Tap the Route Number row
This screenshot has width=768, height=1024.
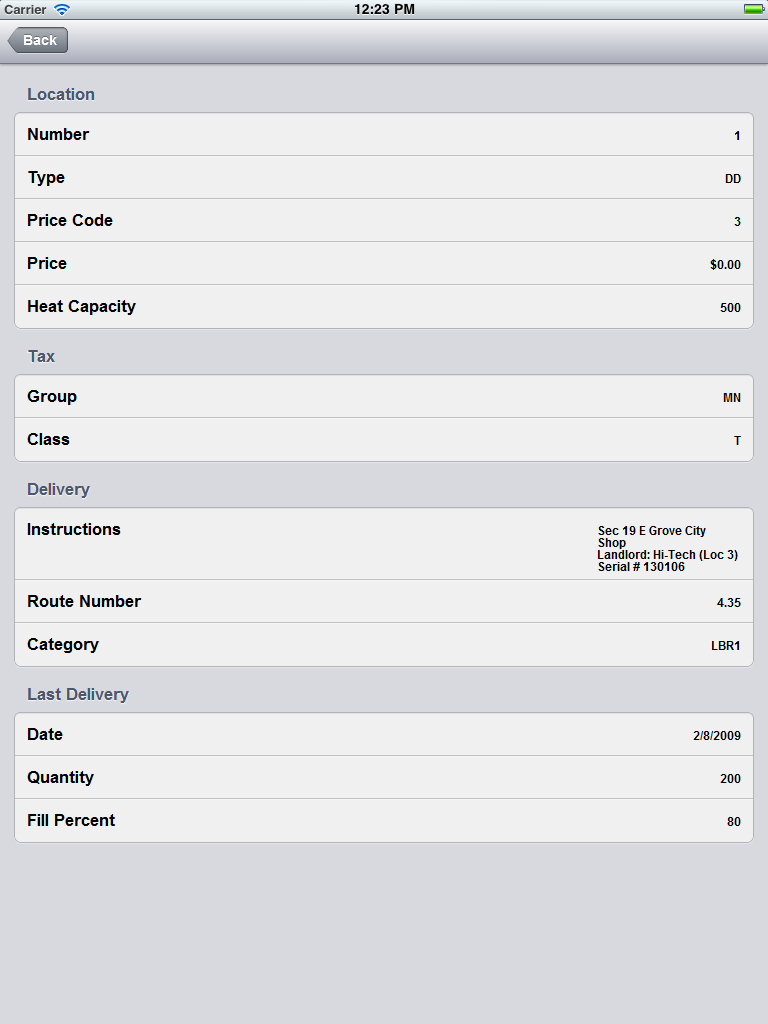pos(384,601)
